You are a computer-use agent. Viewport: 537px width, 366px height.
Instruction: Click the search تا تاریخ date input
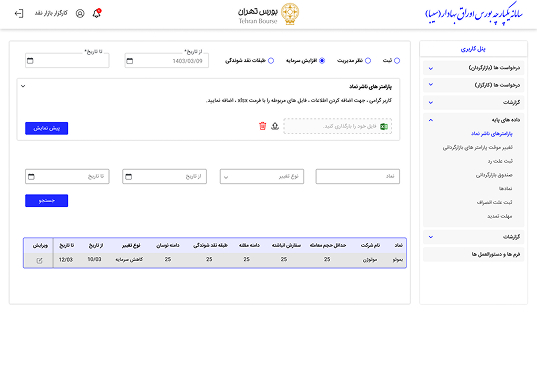tap(67, 176)
